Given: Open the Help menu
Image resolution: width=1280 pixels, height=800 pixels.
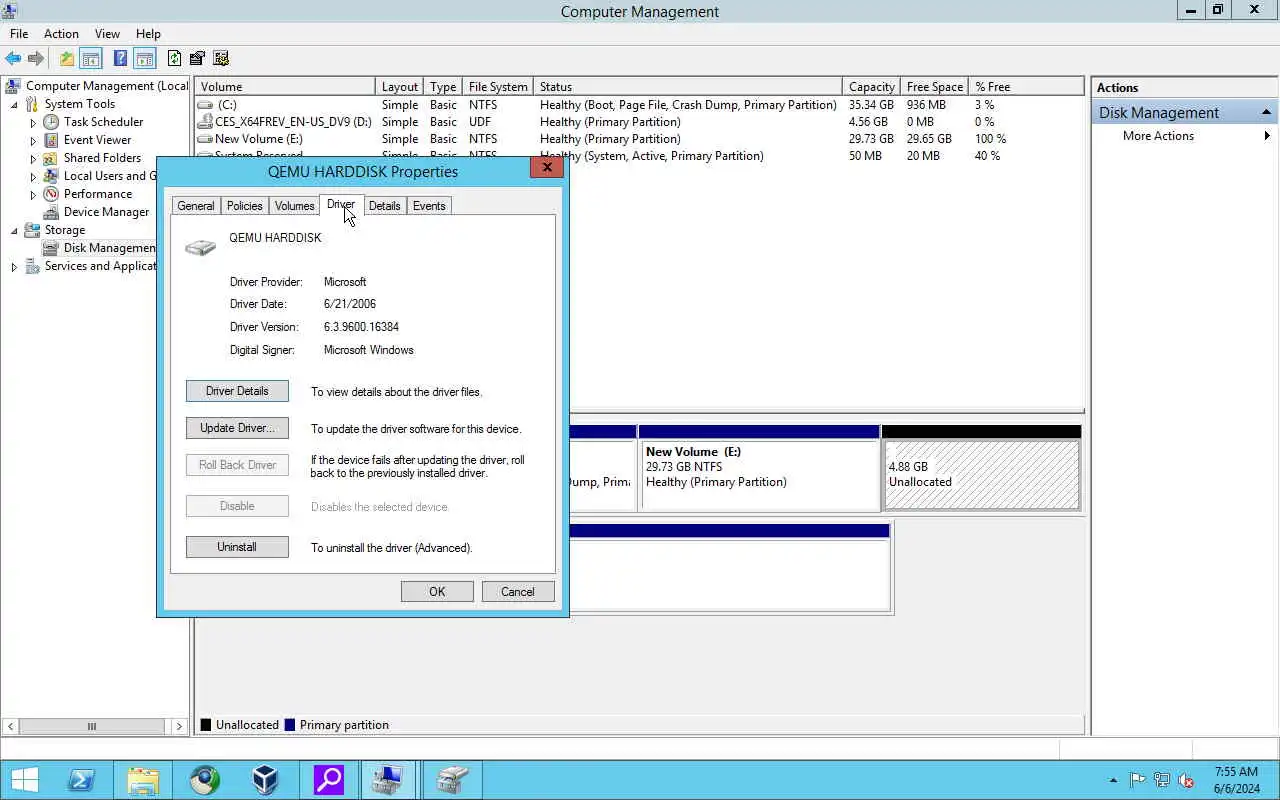Looking at the screenshot, I should (x=148, y=34).
